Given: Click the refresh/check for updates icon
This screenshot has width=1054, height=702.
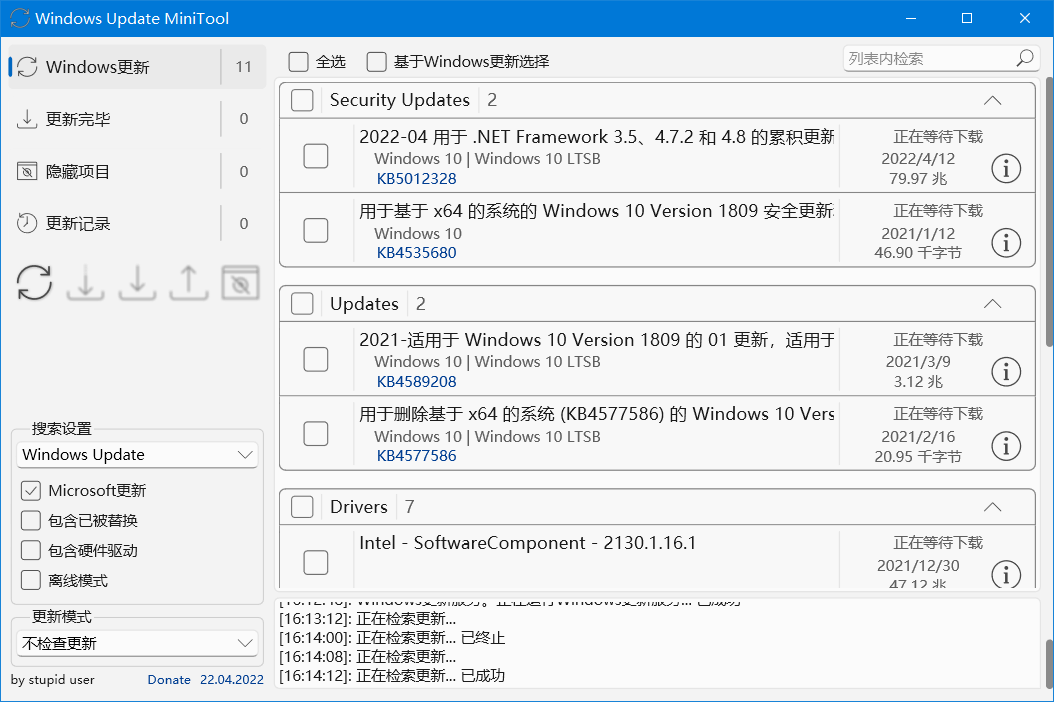Looking at the screenshot, I should click(34, 282).
